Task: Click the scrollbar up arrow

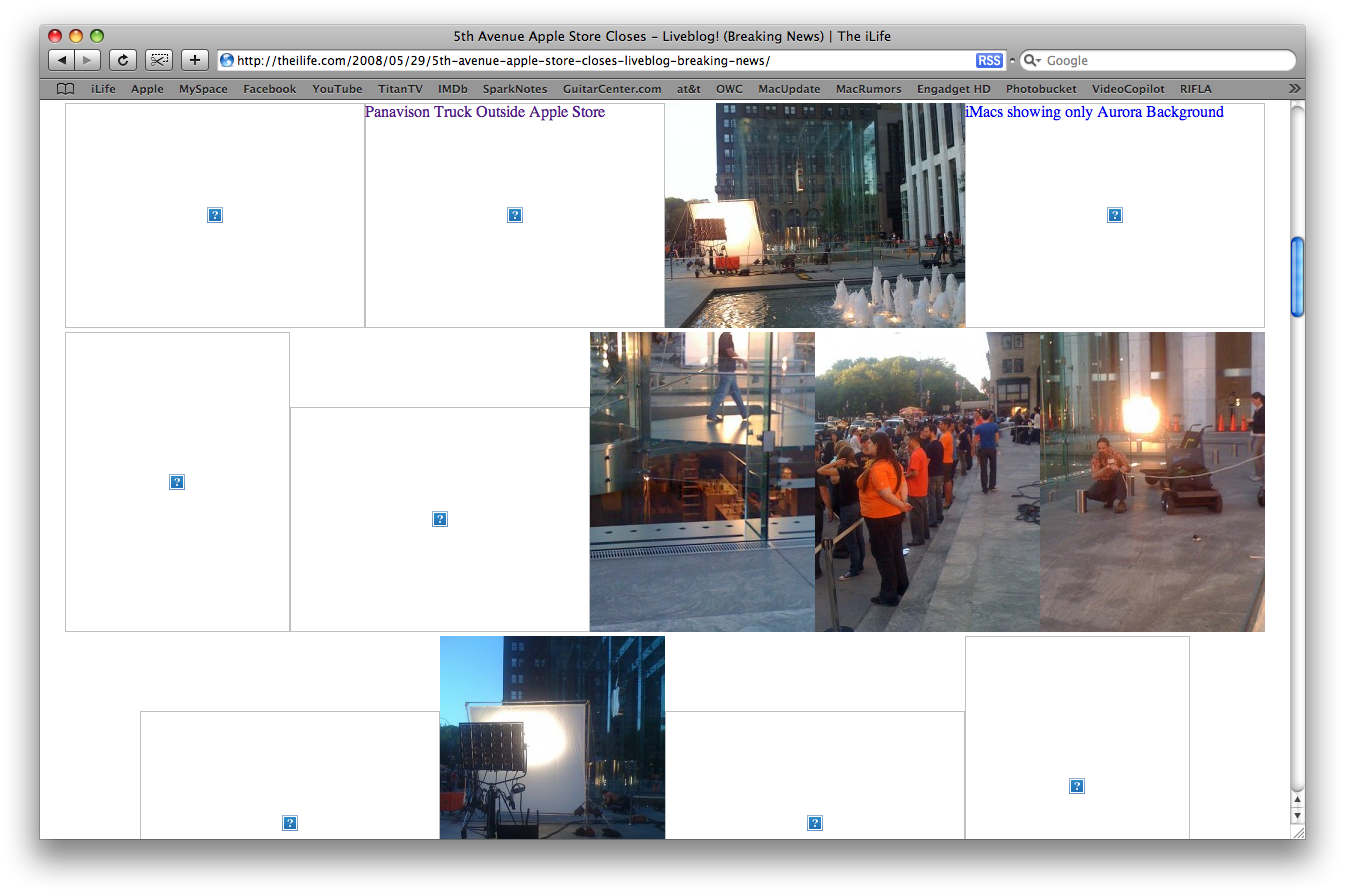Action: click(1297, 800)
